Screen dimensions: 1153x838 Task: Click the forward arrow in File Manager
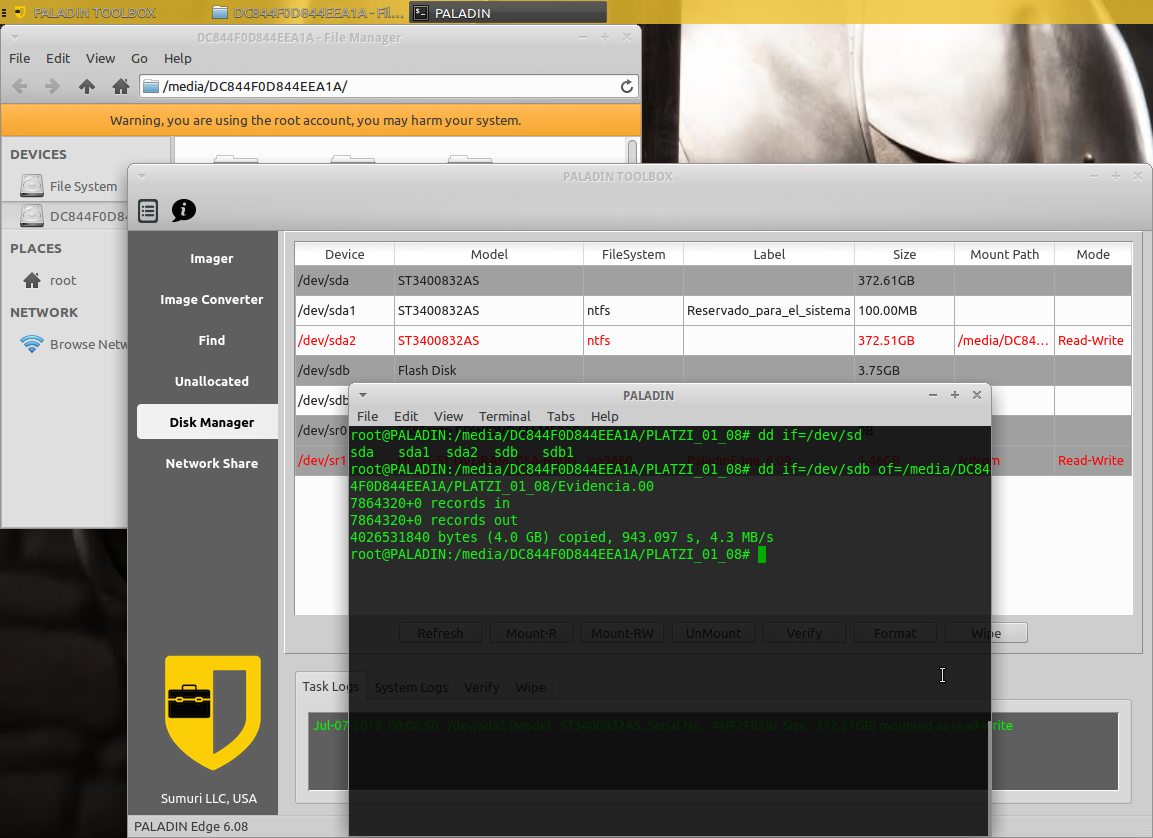[x=52, y=87]
